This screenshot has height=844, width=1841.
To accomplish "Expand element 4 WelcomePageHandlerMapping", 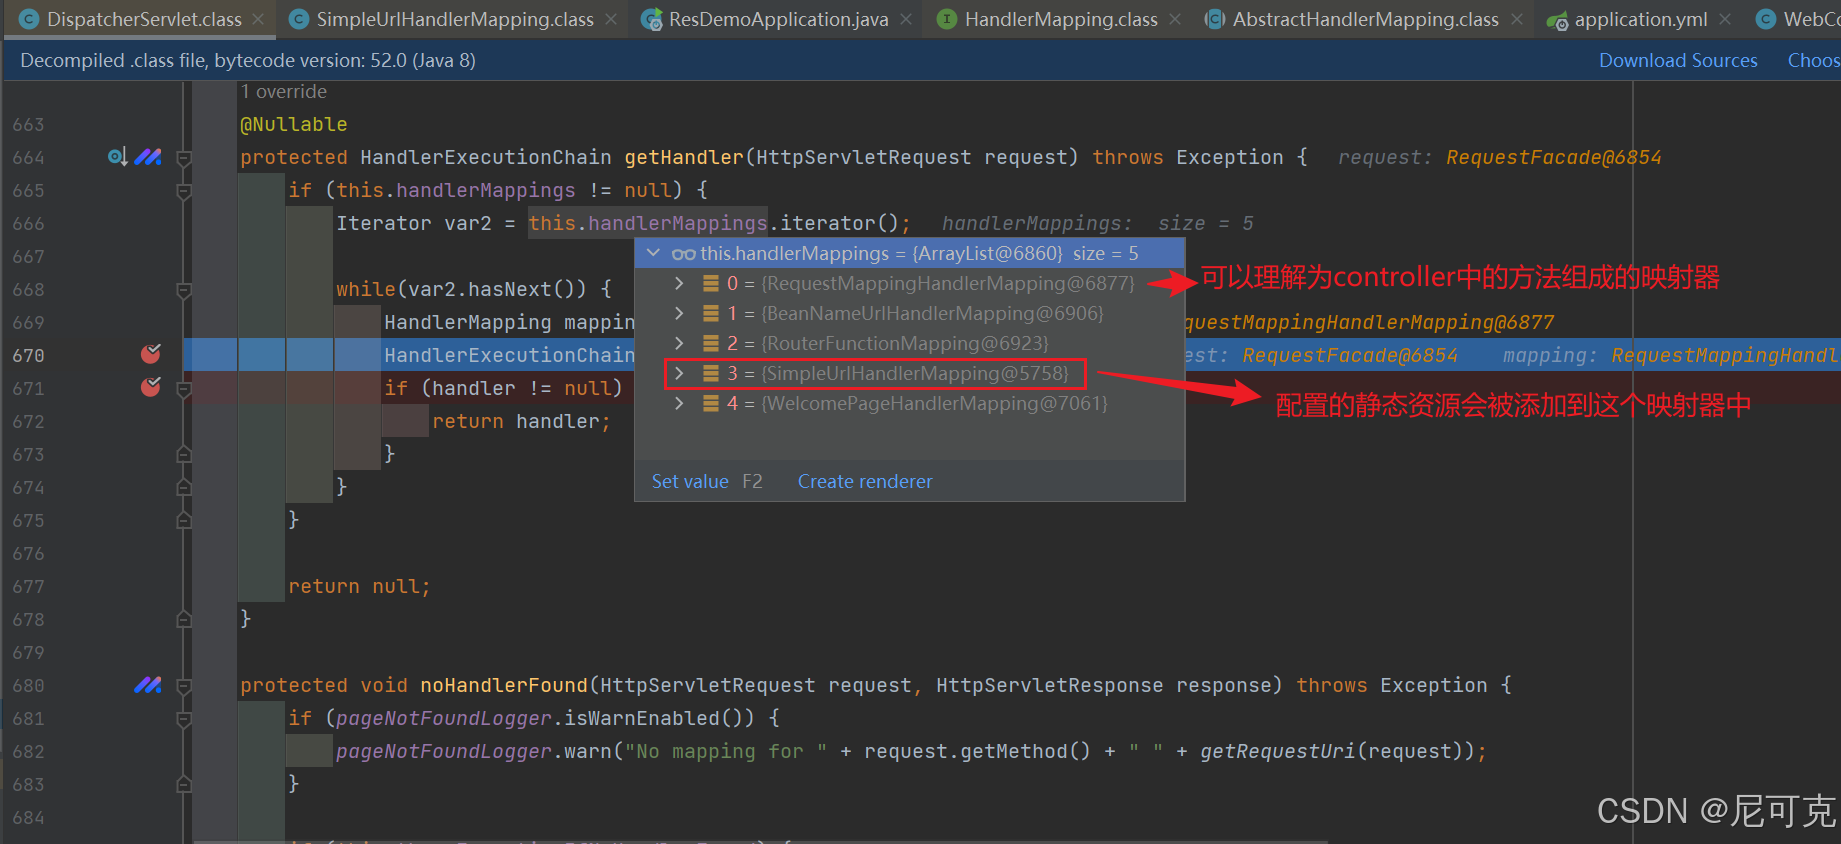I will pyautogui.click(x=679, y=403).
